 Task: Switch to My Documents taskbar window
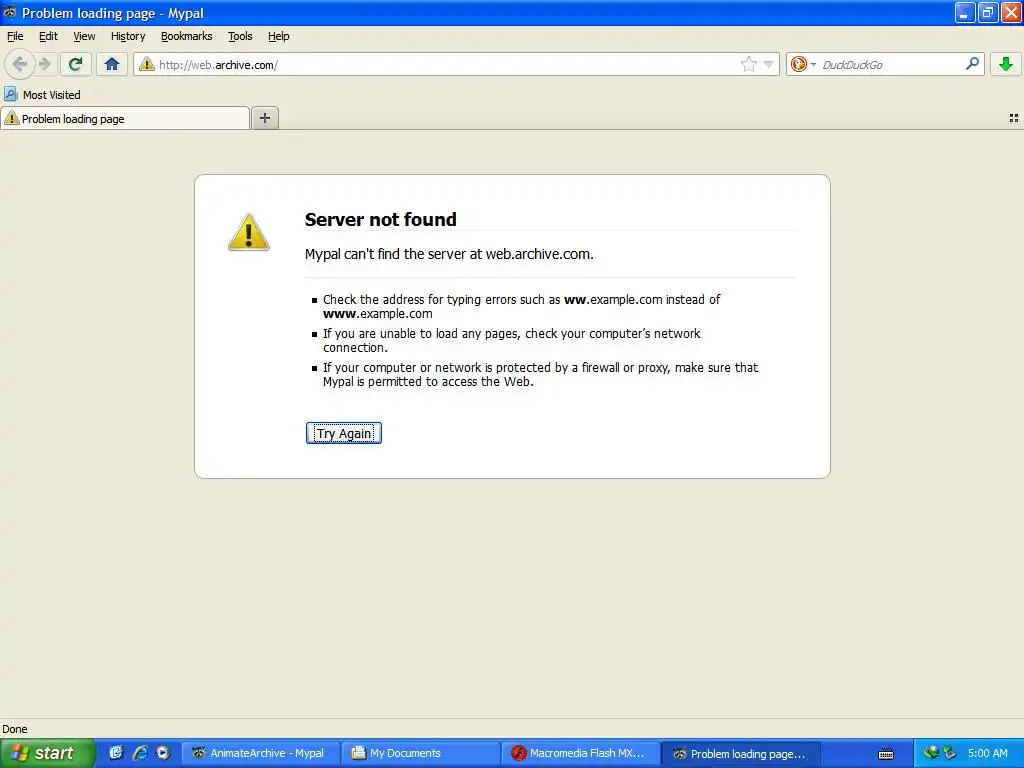[x=421, y=753]
